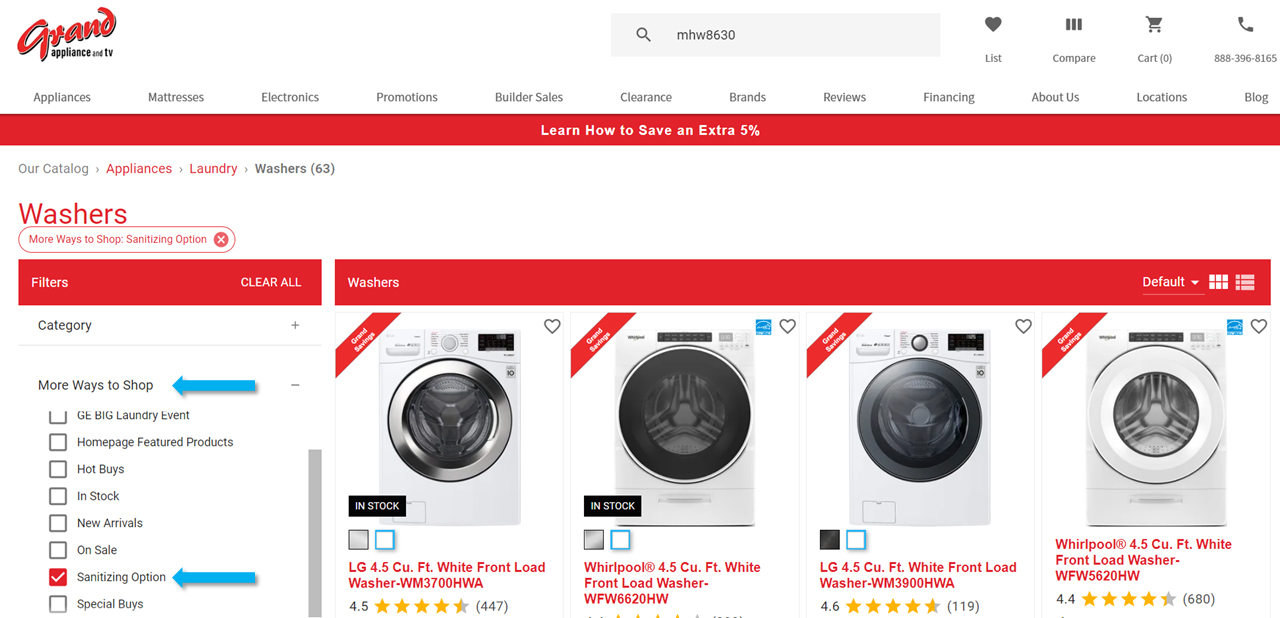
Task: Open your List via the heart icon
Action: tap(992, 24)
